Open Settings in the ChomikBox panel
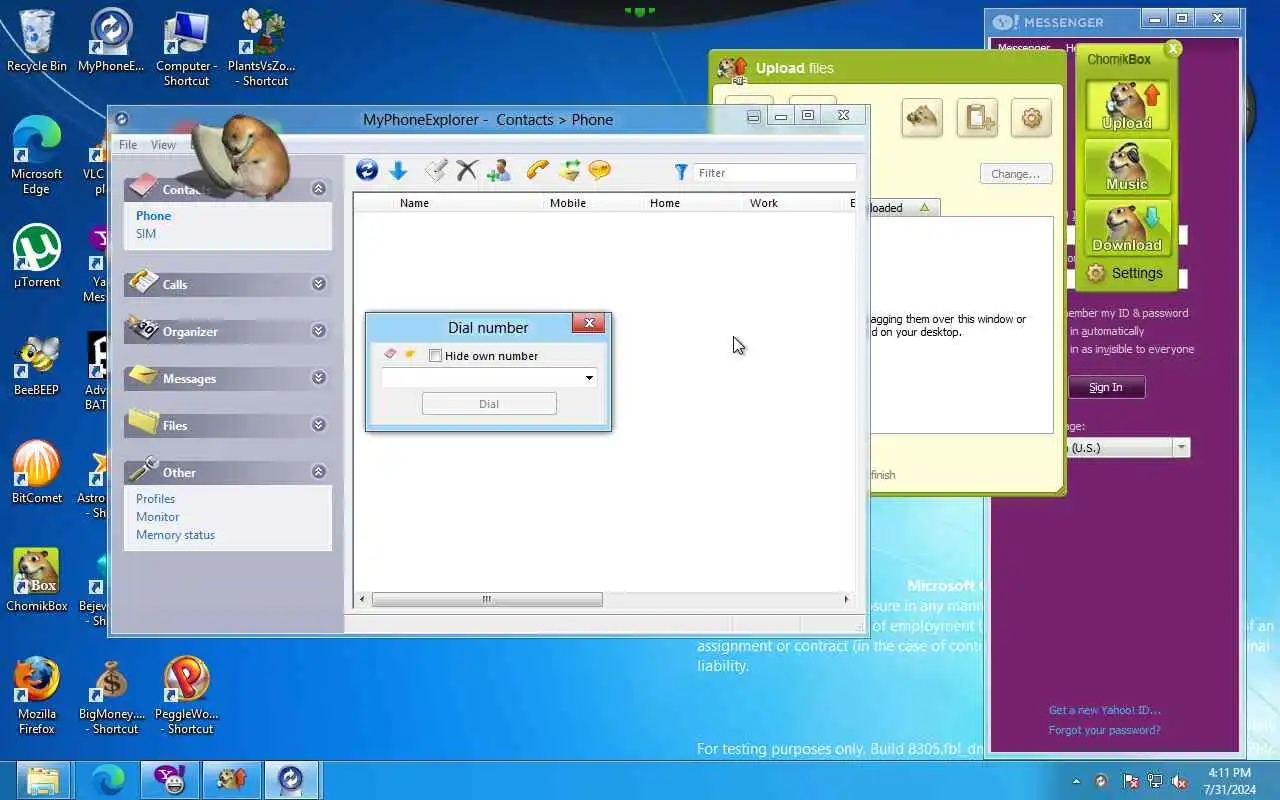This screenshot has height=800, width=1280. tap(1125, 273)
